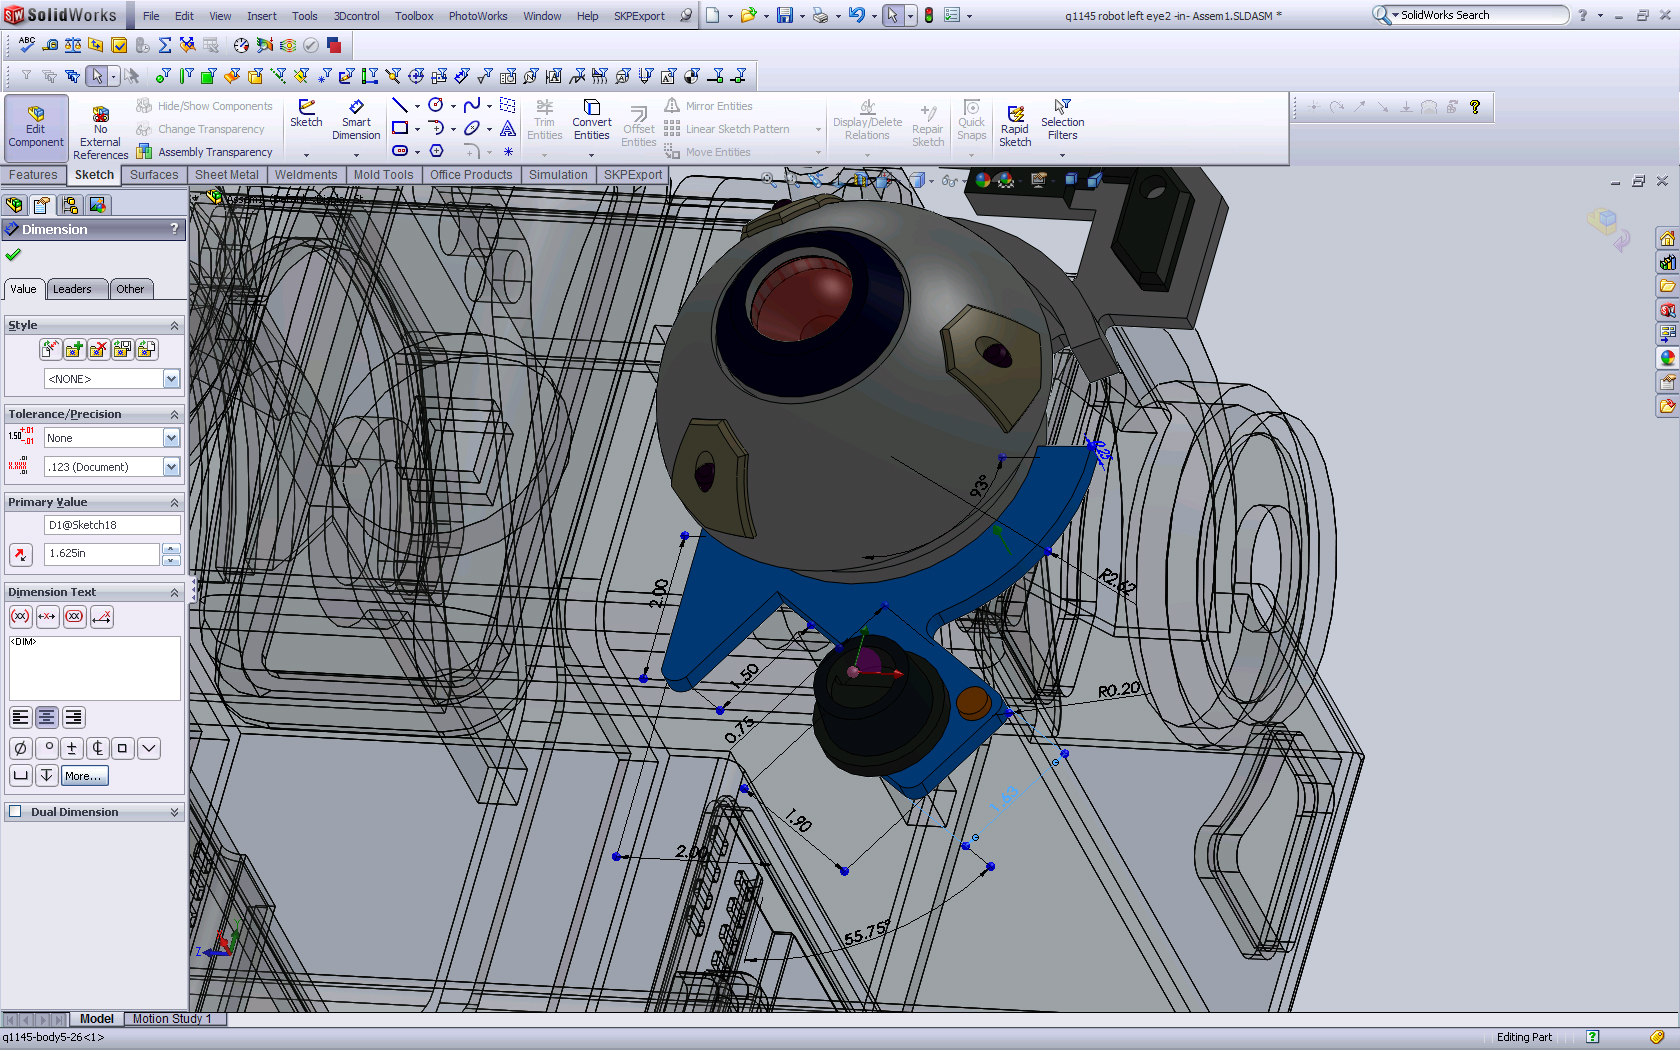Viewport: 1680px width, 1050px height.
Task: Select center justify for dimension text
Action: click(x=46, y=717)
